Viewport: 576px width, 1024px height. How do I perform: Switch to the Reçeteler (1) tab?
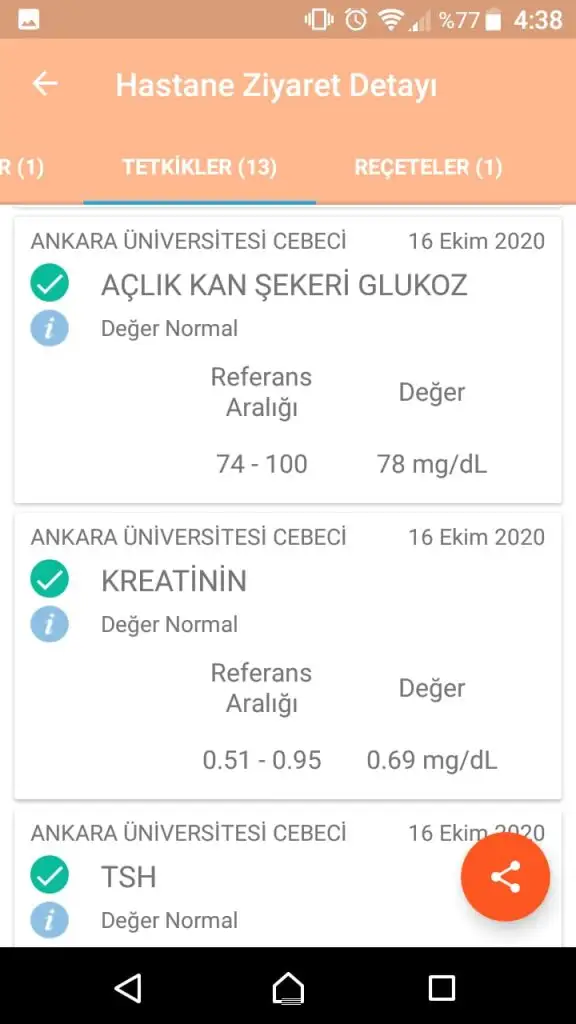coord(428,168)
